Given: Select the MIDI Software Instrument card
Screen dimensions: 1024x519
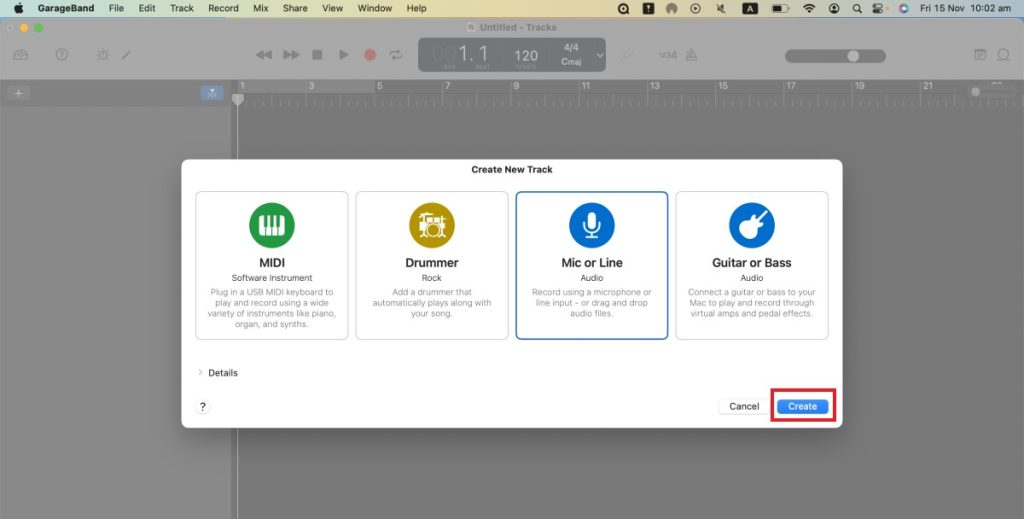Looking at the screenshot, I should [272, 265].
